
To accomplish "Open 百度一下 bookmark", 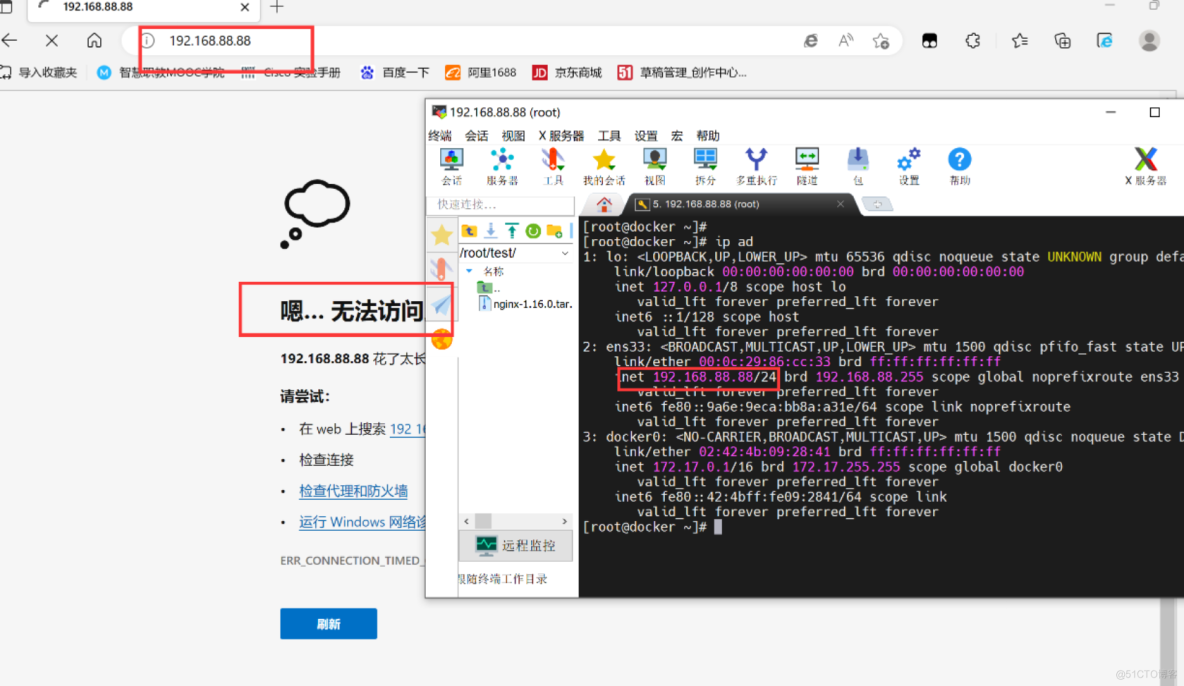I will [395, 73].
